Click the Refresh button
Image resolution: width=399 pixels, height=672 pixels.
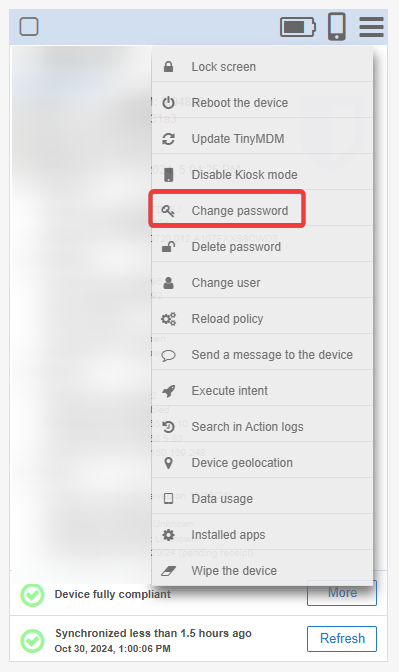tap(342, 639)
